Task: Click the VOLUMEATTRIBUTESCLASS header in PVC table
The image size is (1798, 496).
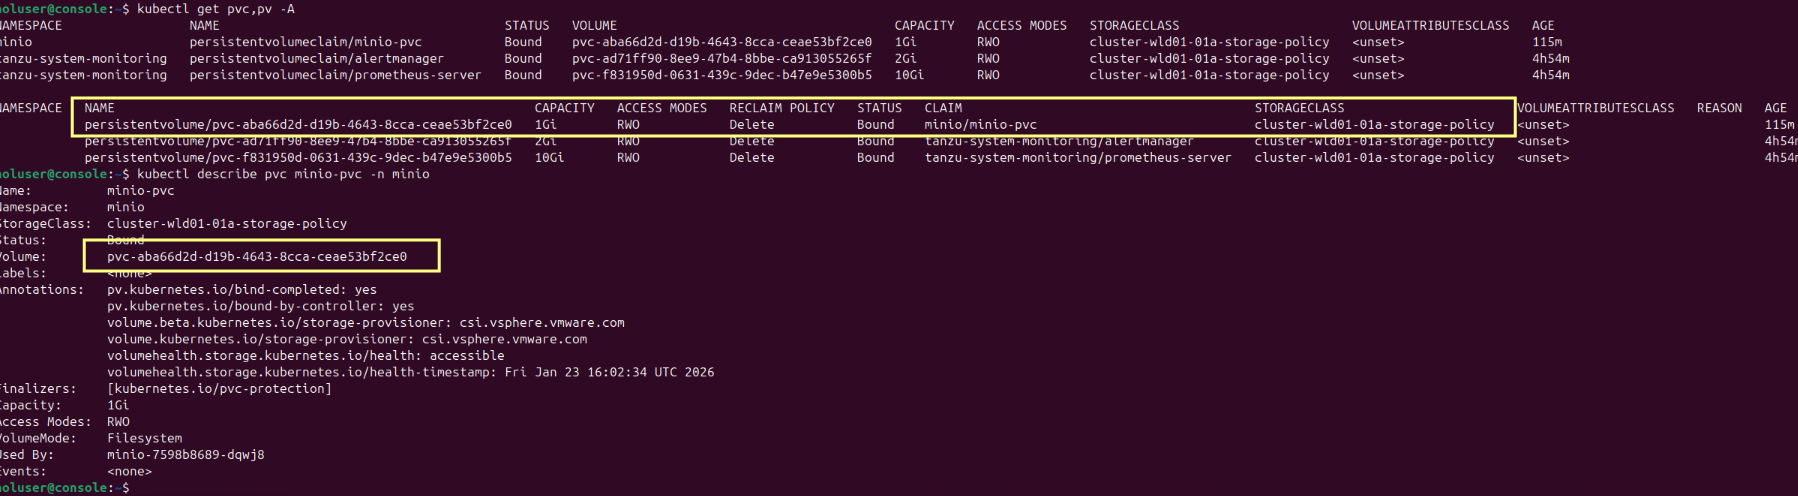Action: tap(1430, 26)
